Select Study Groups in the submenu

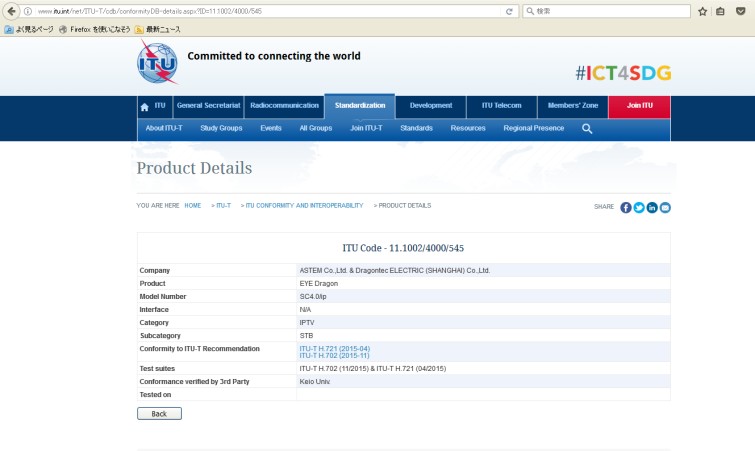click(x=221, y=129)
